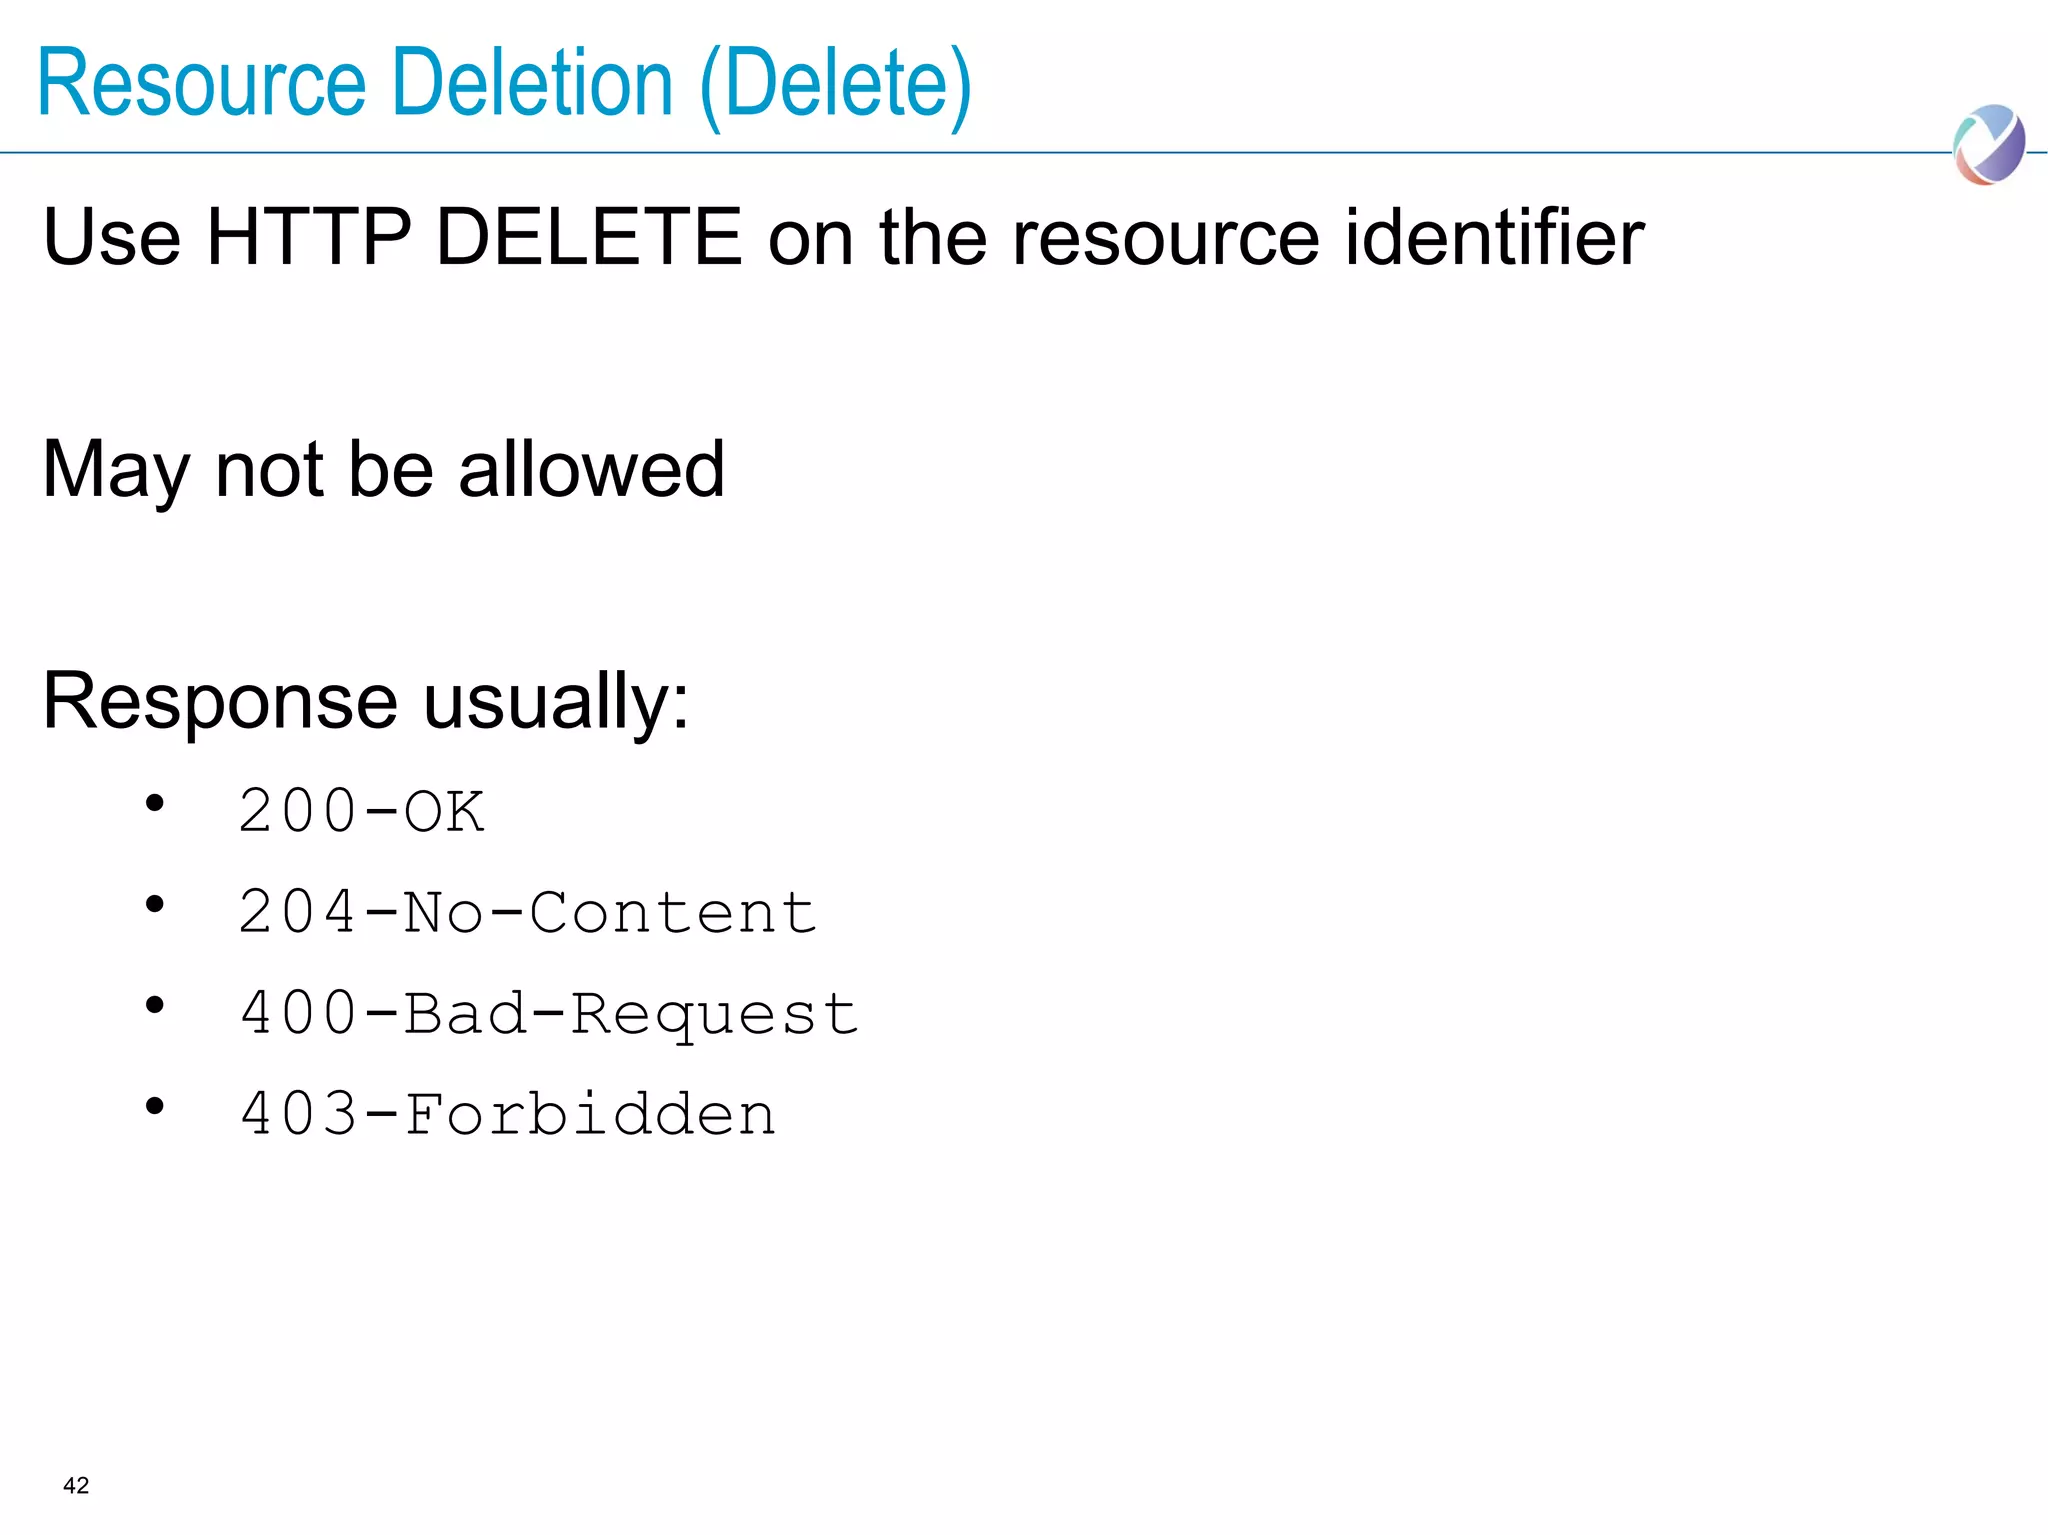The image size is (2048, 1535).
Task: Click the word "Resource" in the title
Action: tap(201, 84)
